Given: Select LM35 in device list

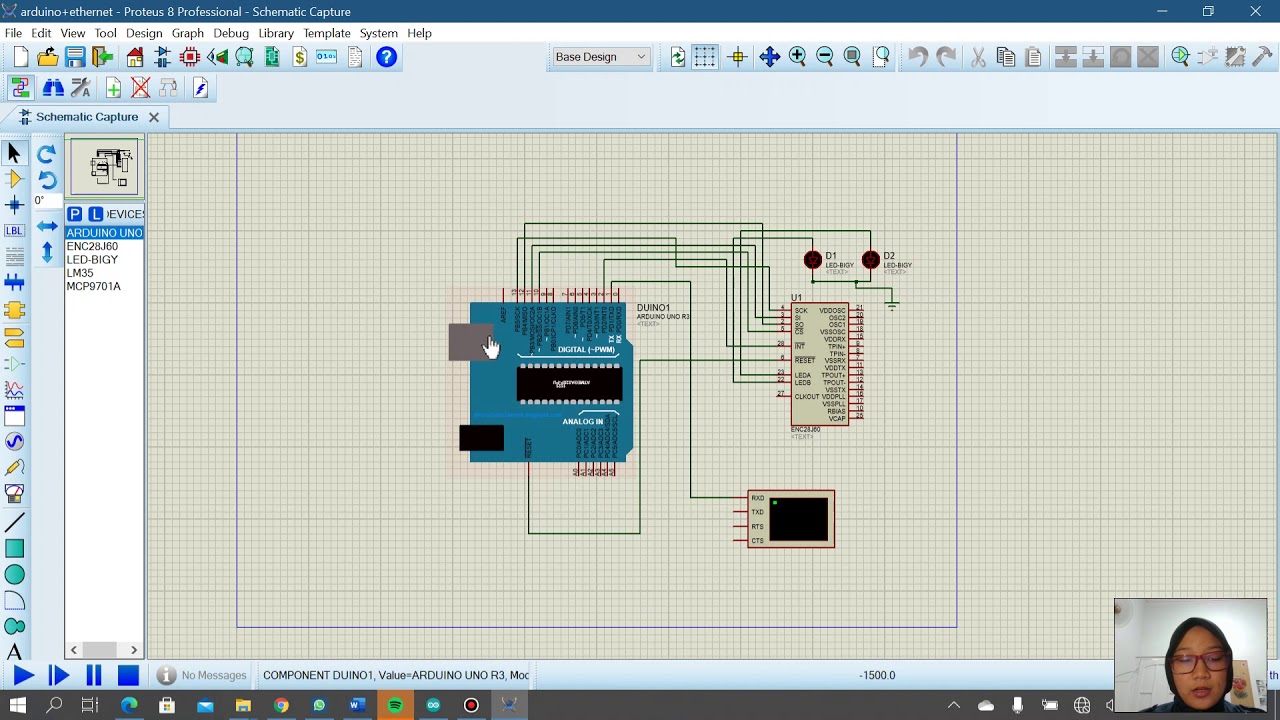Looking at the screenshot, I should click(x=104, y=273).
